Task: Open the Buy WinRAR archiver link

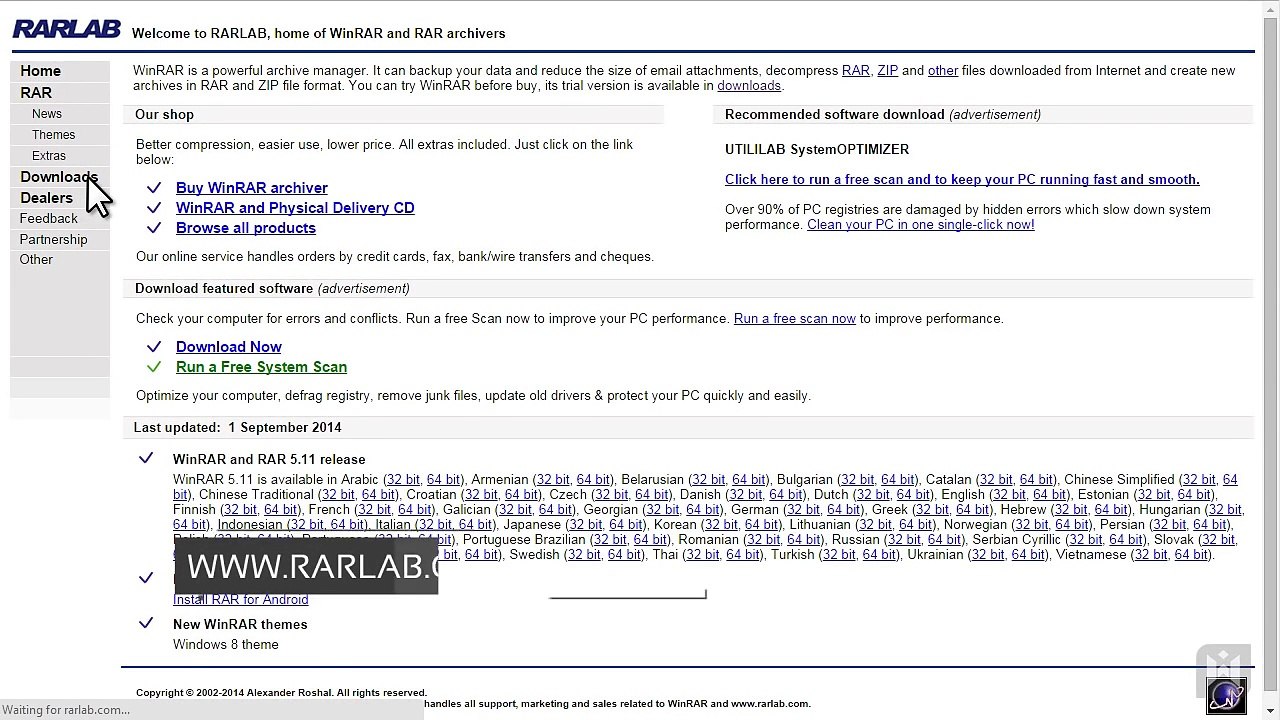Action: tap(251, 188)
